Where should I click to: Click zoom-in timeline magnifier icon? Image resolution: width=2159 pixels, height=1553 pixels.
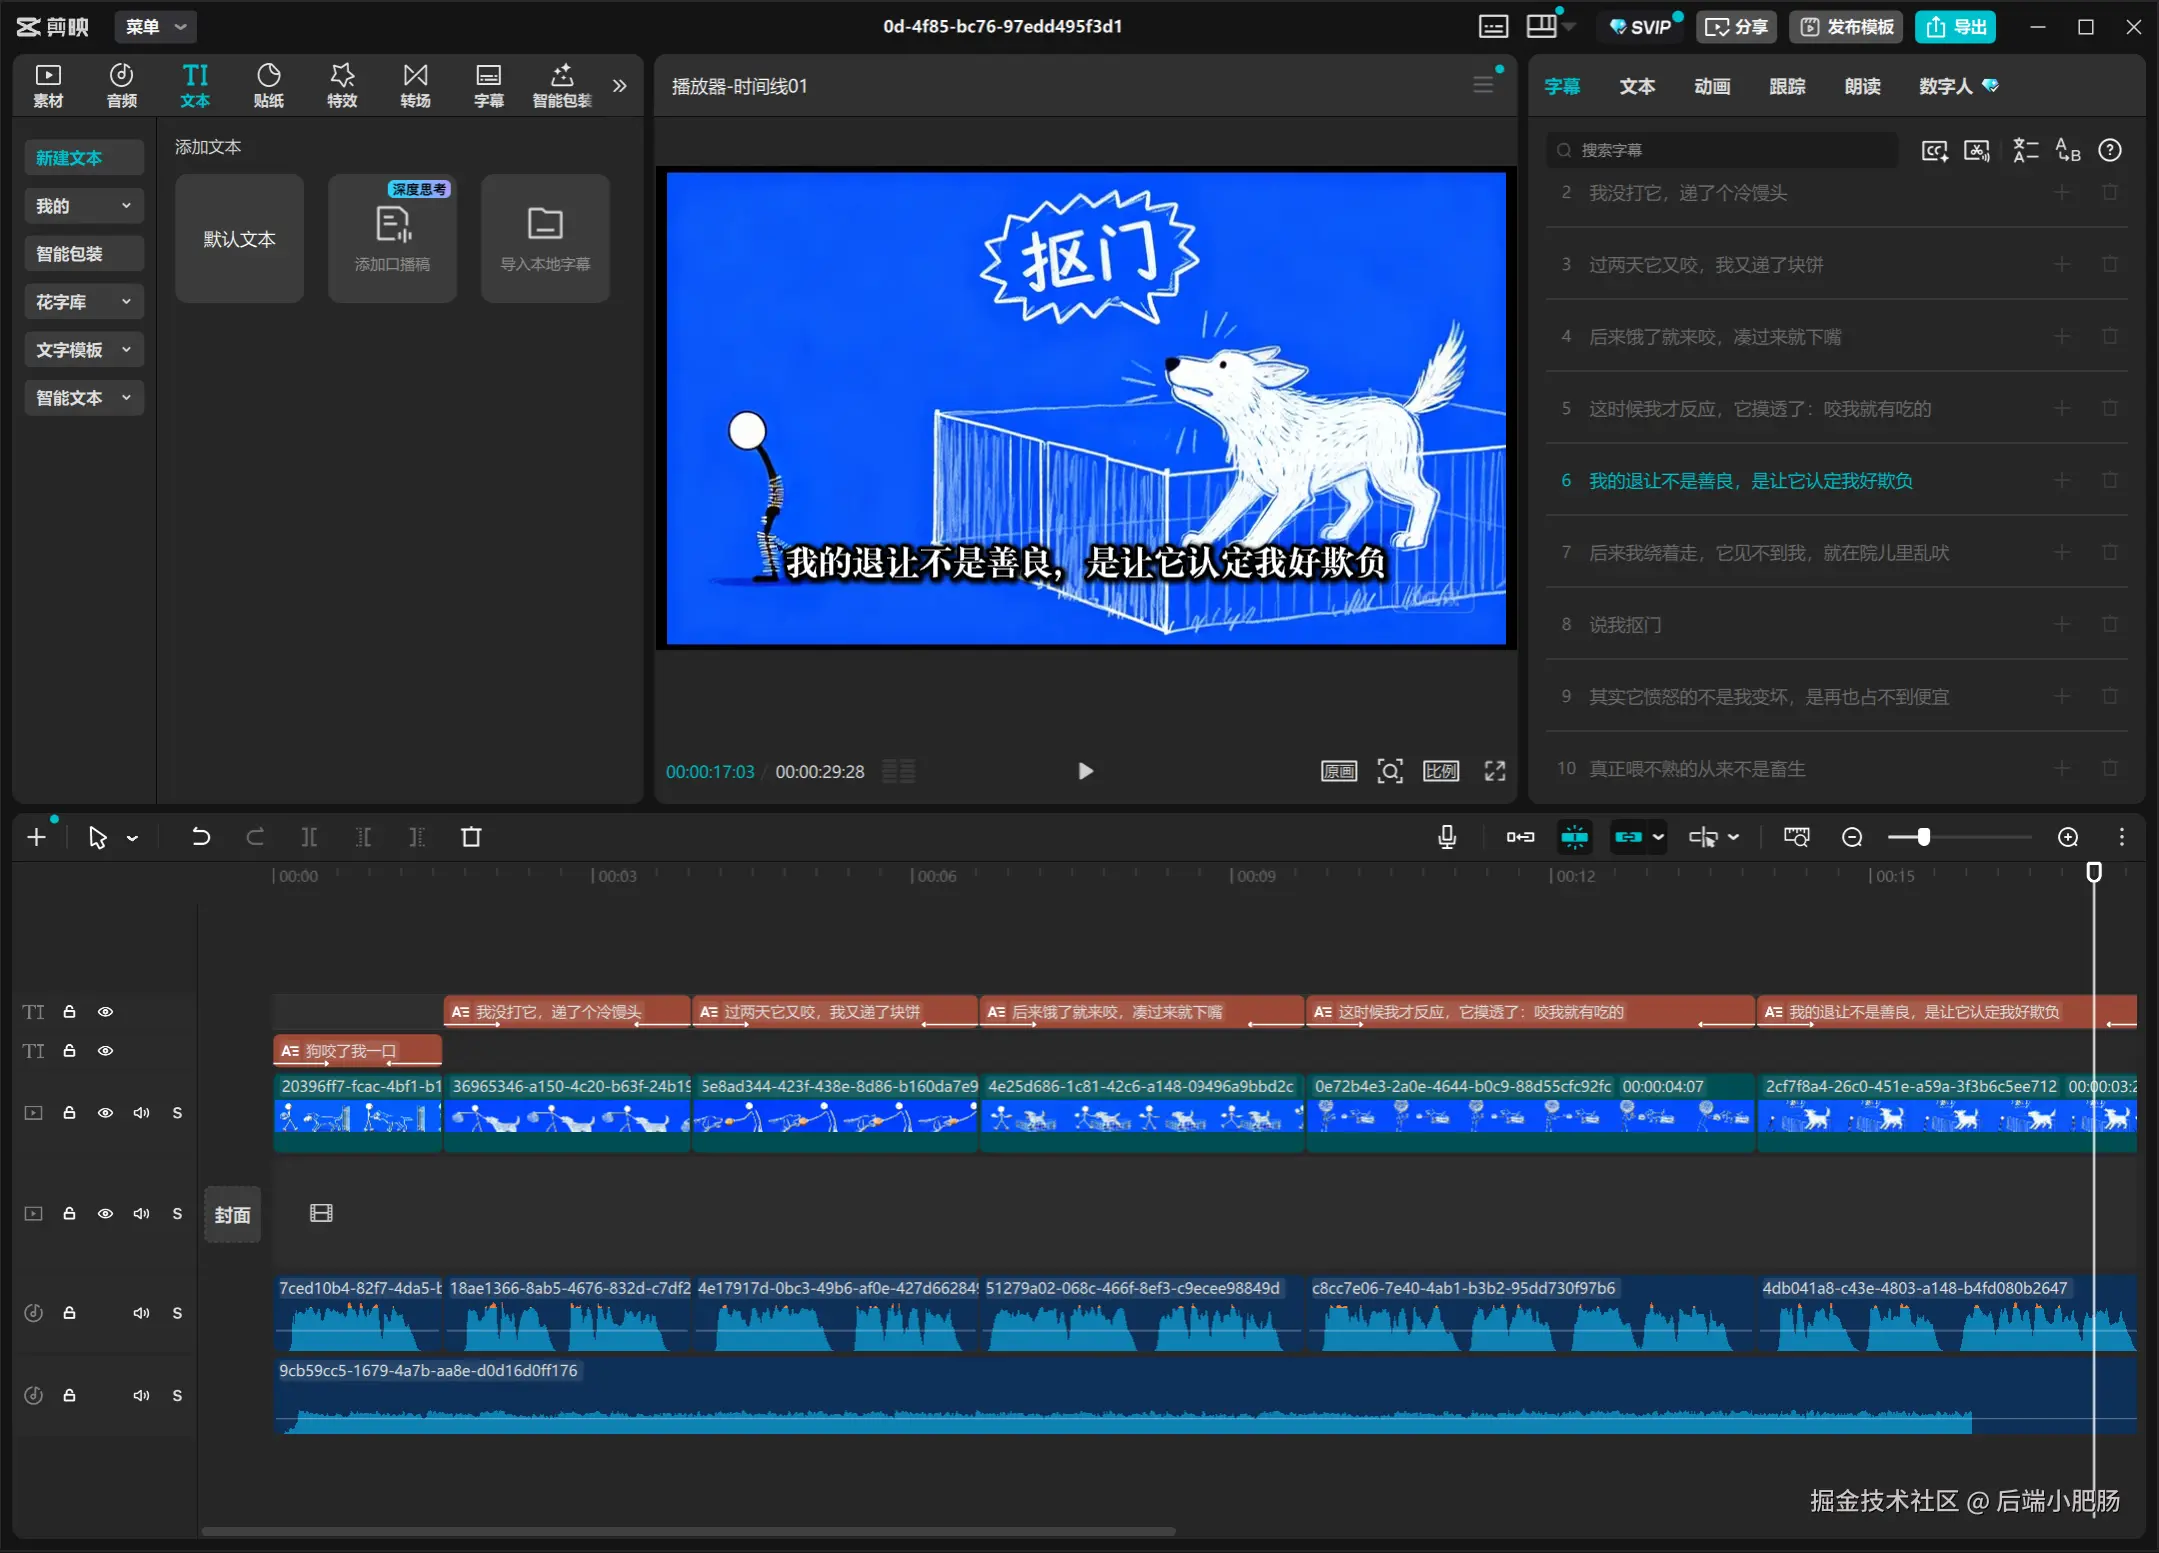click(2068, 837)
